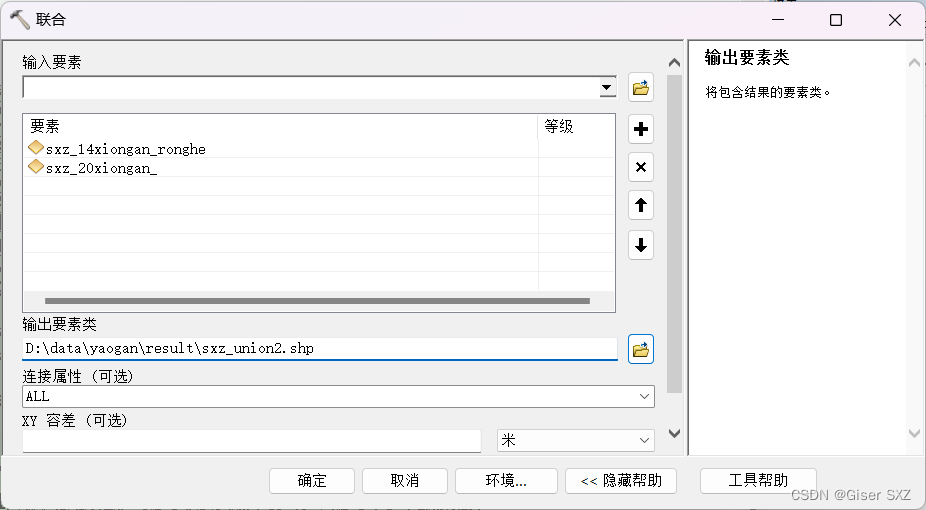Viewport: 926px width, 510px height.
Task: Click 等级 column header
Action: [576, 126]
